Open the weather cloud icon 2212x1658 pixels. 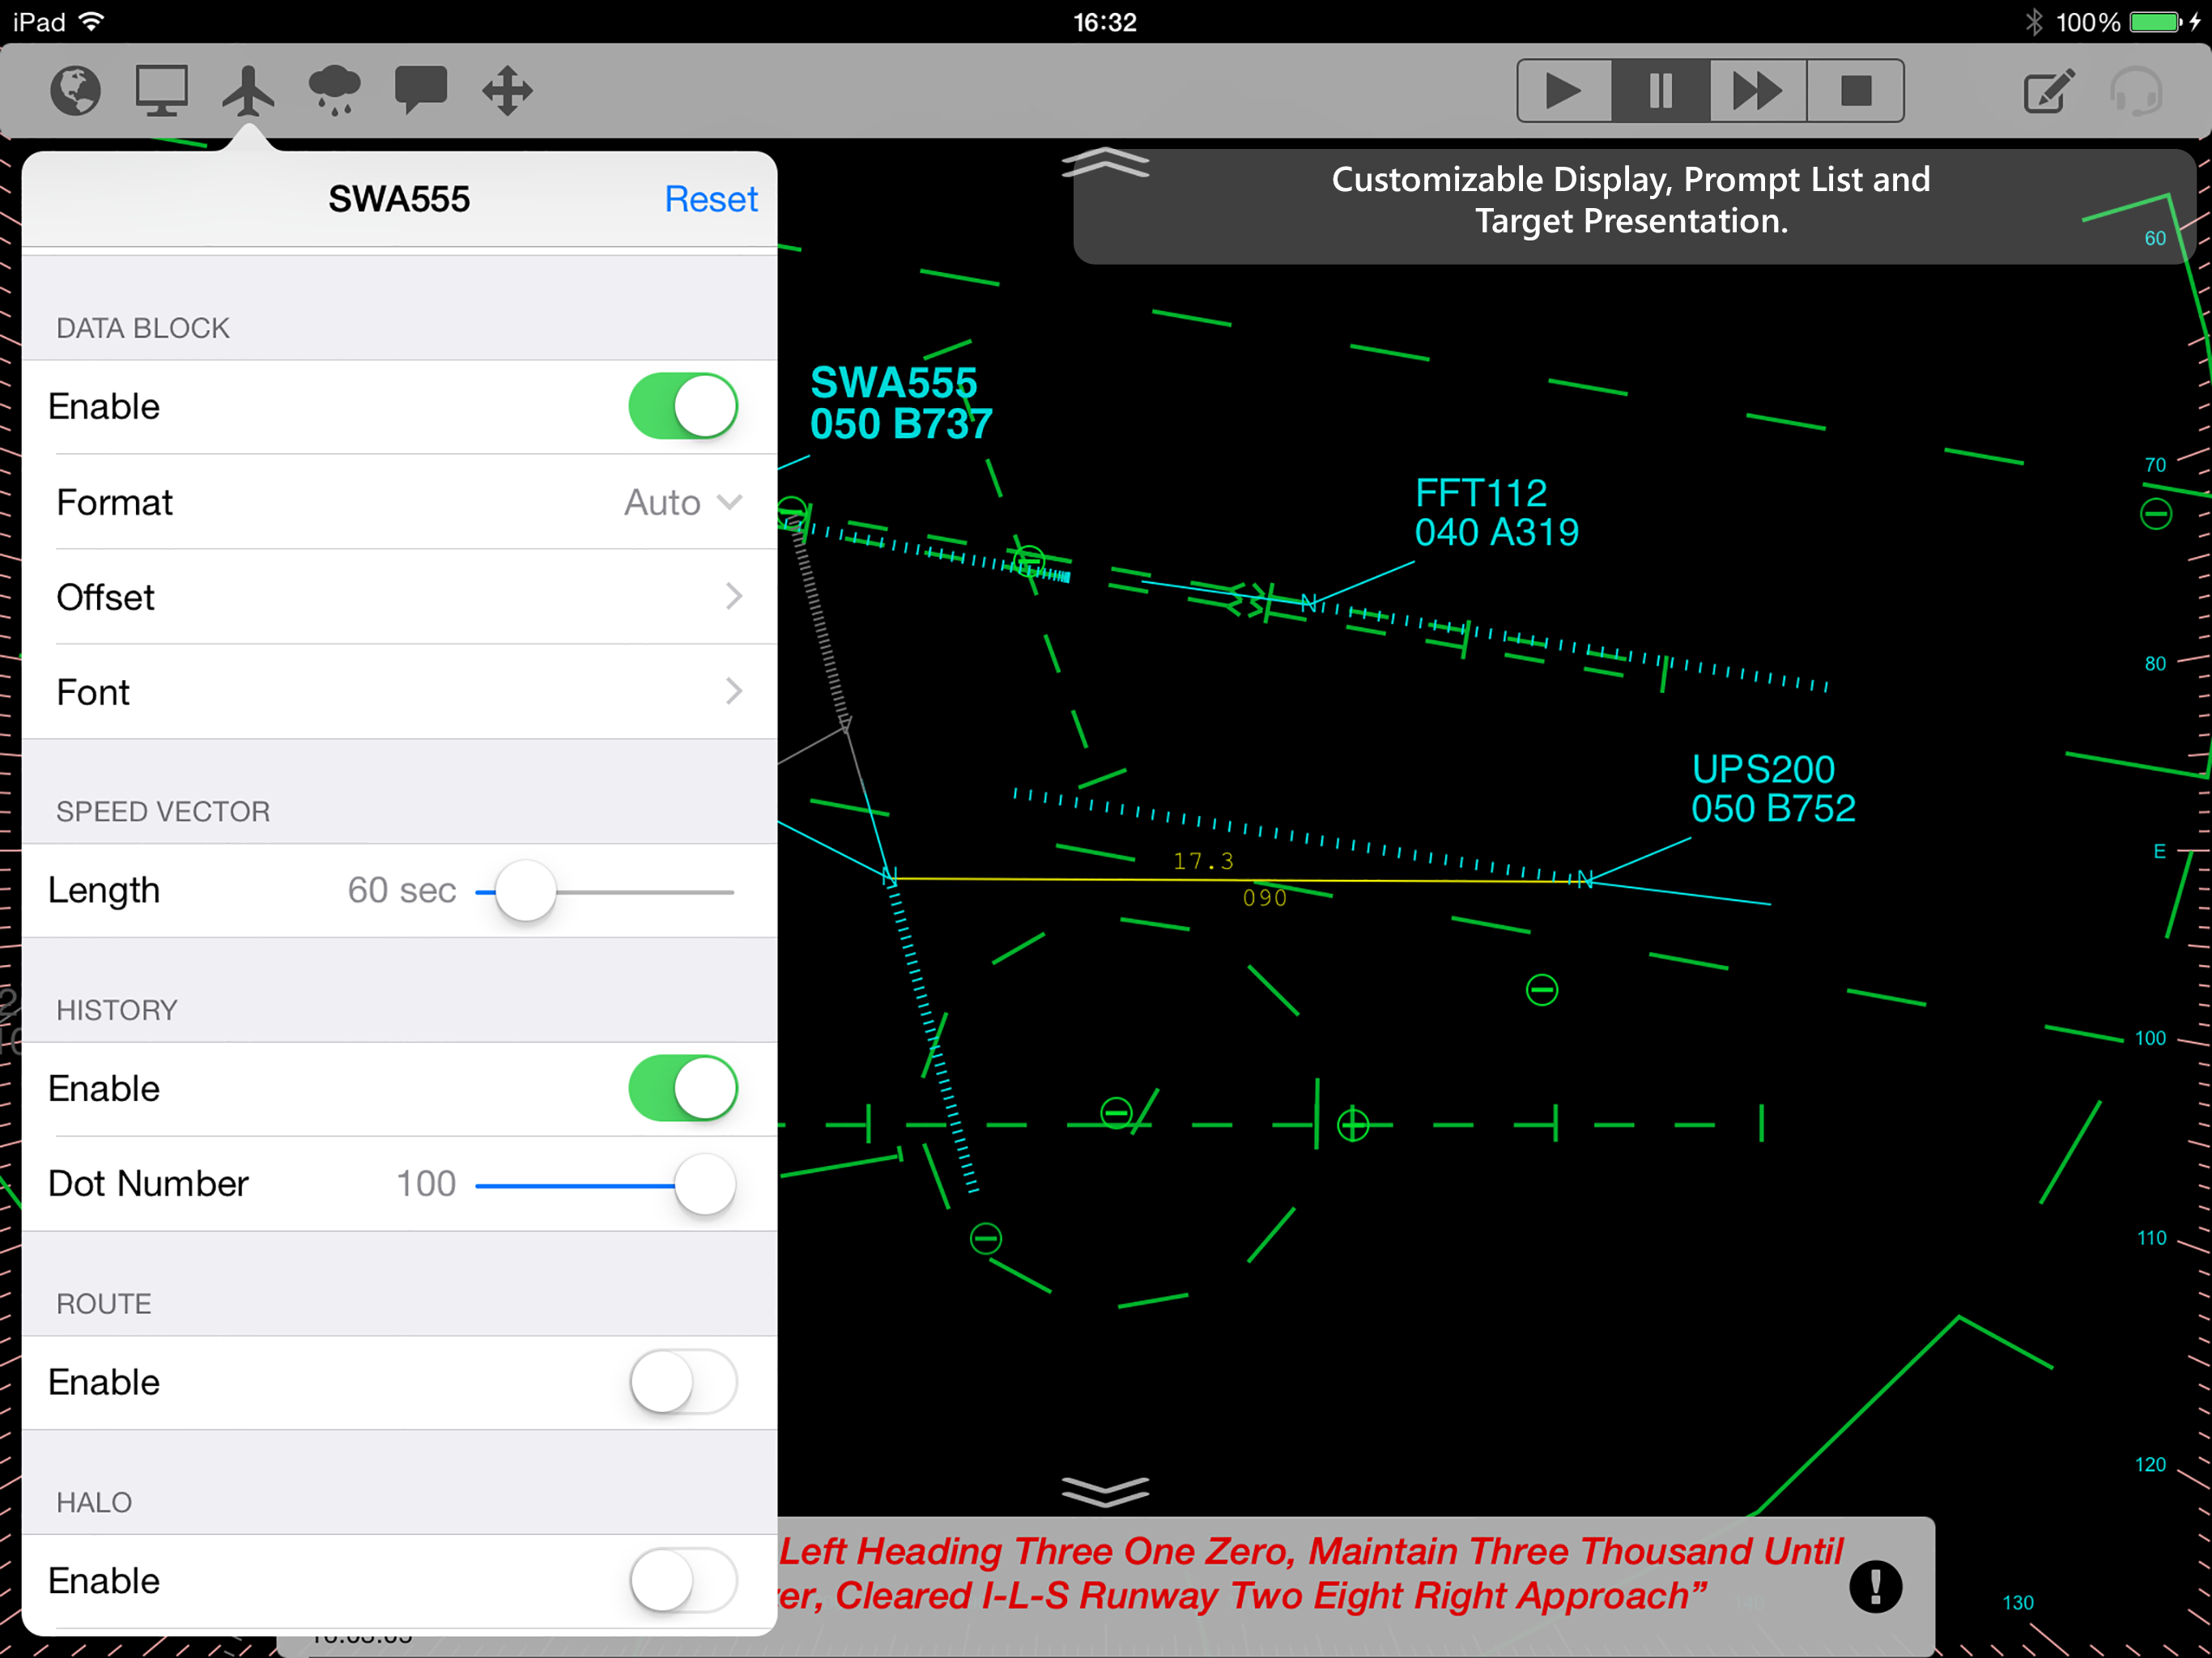[x=335, y=91]
